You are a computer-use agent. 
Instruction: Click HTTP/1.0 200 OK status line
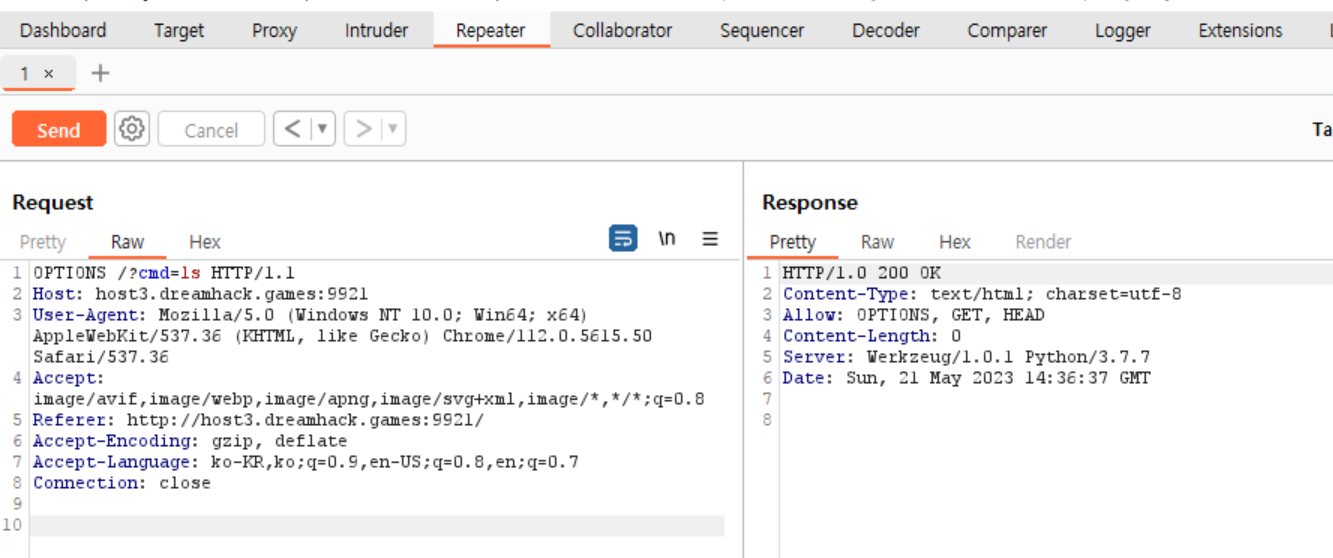click(862, 273)
